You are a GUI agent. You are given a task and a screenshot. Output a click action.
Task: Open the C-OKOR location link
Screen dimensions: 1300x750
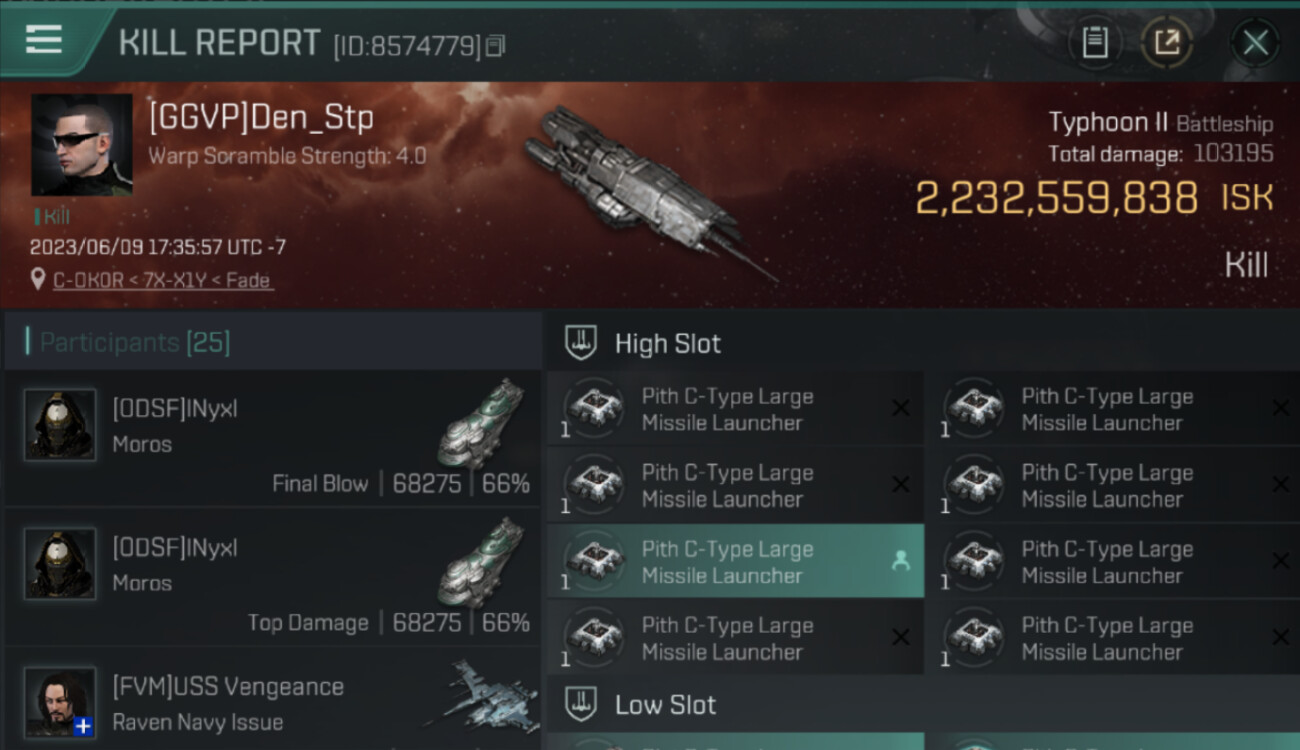(163, 281)
